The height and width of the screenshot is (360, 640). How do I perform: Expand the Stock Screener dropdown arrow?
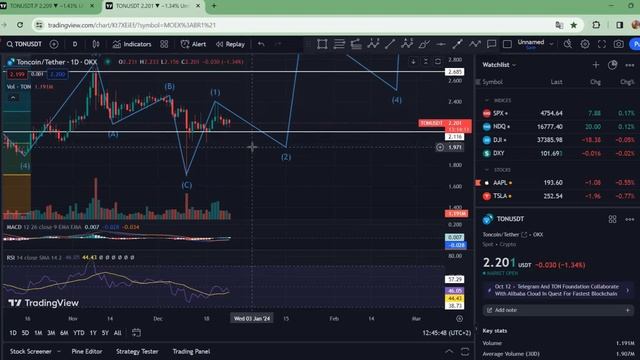pyautogui.click(x=59, y=351)
